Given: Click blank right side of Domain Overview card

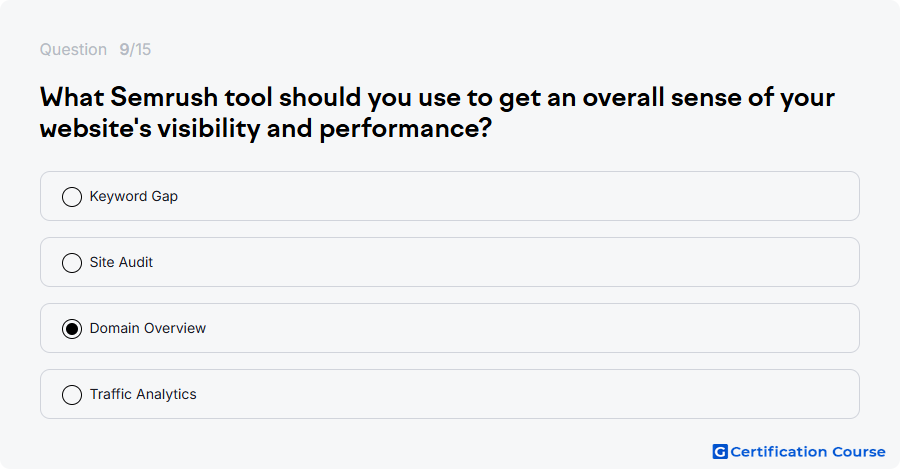Looking at the screenshot, I should pos(631,328).
